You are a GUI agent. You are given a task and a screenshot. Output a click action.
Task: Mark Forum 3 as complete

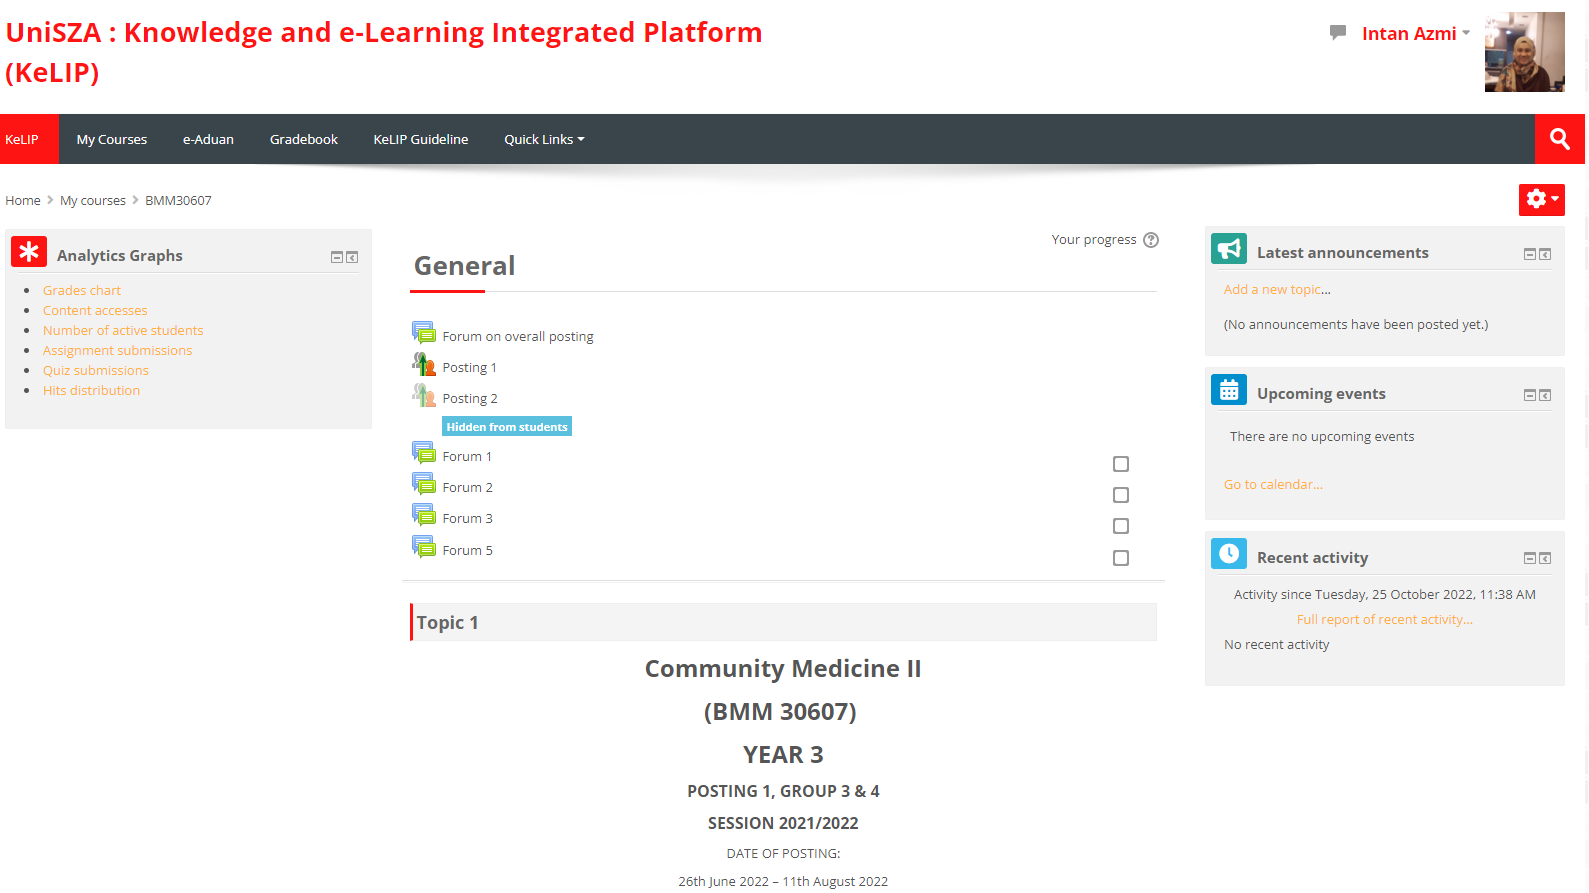1121,526
